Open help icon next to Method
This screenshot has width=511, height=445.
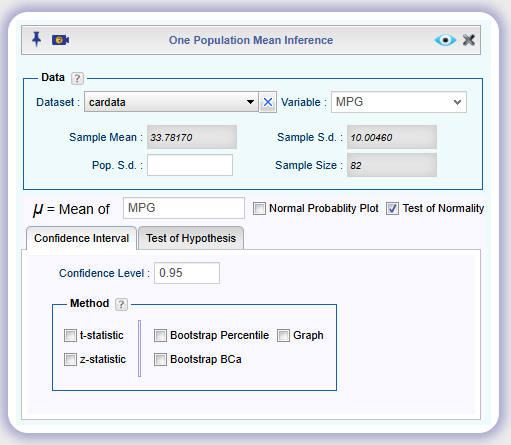point(121,304)
